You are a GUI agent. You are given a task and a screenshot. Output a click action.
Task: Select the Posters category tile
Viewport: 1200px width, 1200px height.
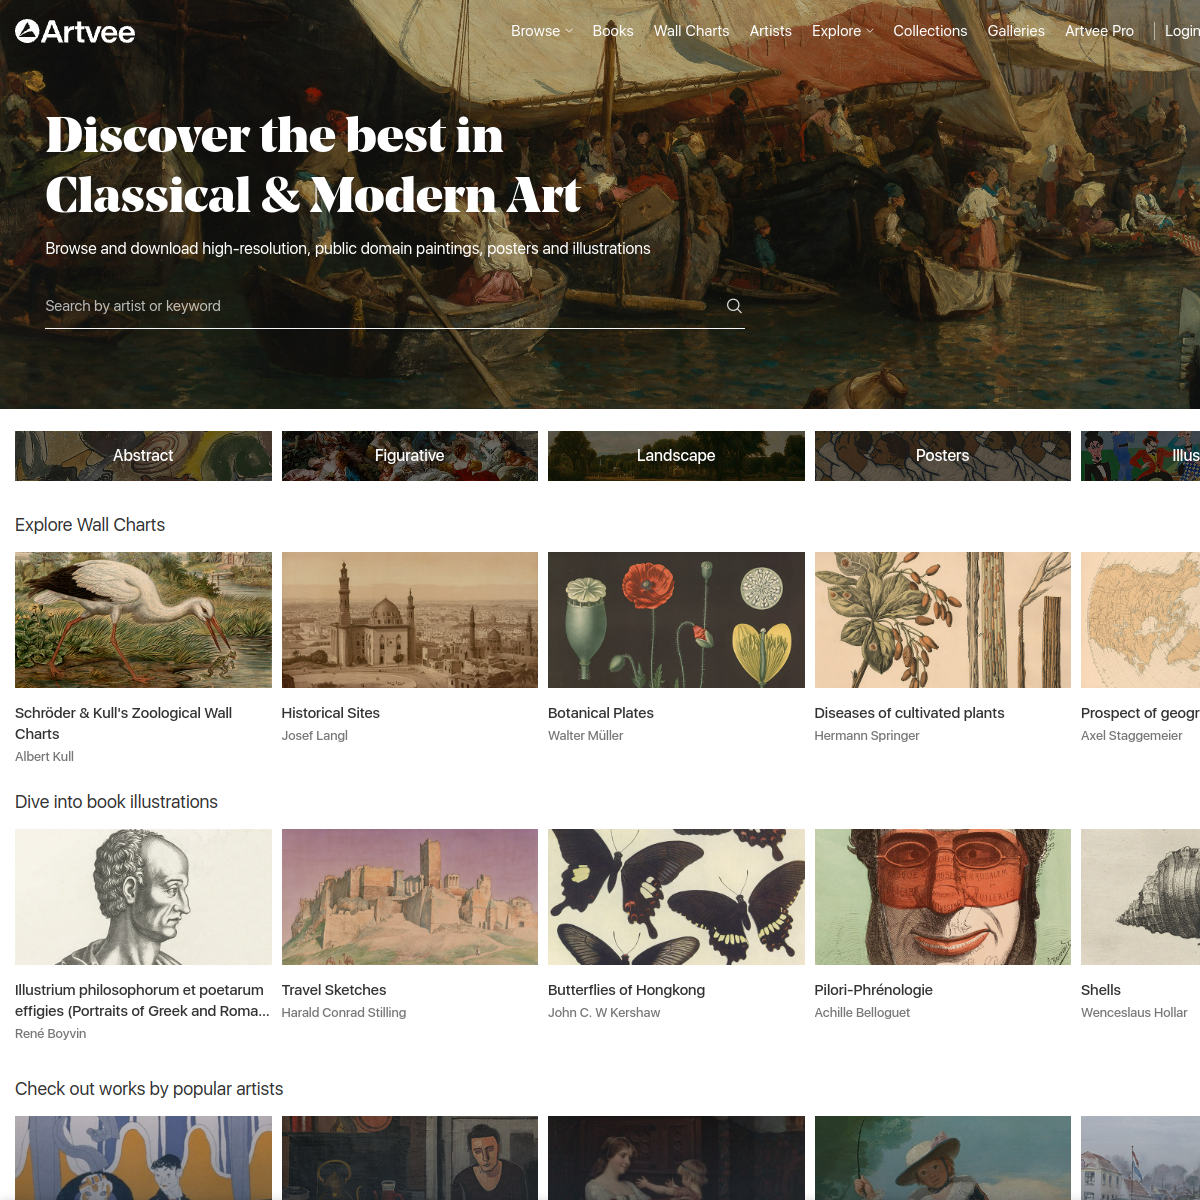pyautogui.click(x=943, y=456)
